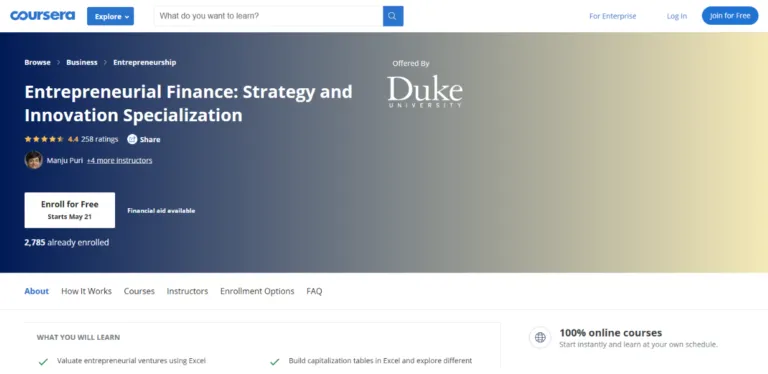The image size is (768, 374).
Task: Click the checkmark next to 'Build capitalization tables'
Action: point(275,362)
